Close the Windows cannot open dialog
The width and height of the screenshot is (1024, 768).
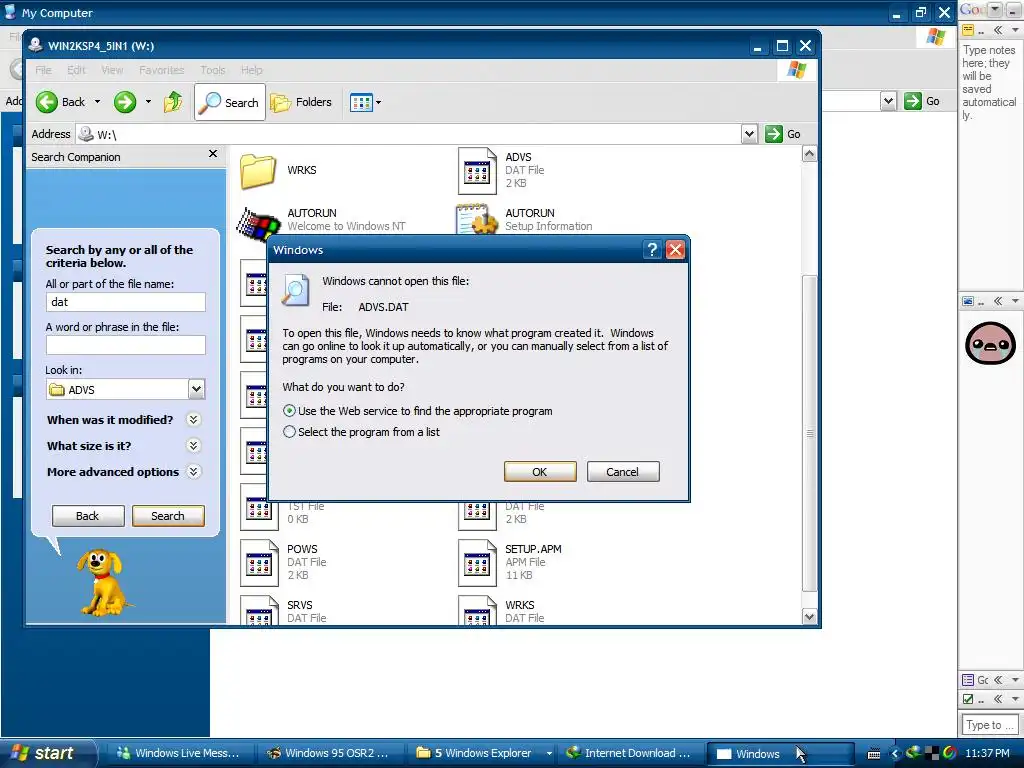675,249
